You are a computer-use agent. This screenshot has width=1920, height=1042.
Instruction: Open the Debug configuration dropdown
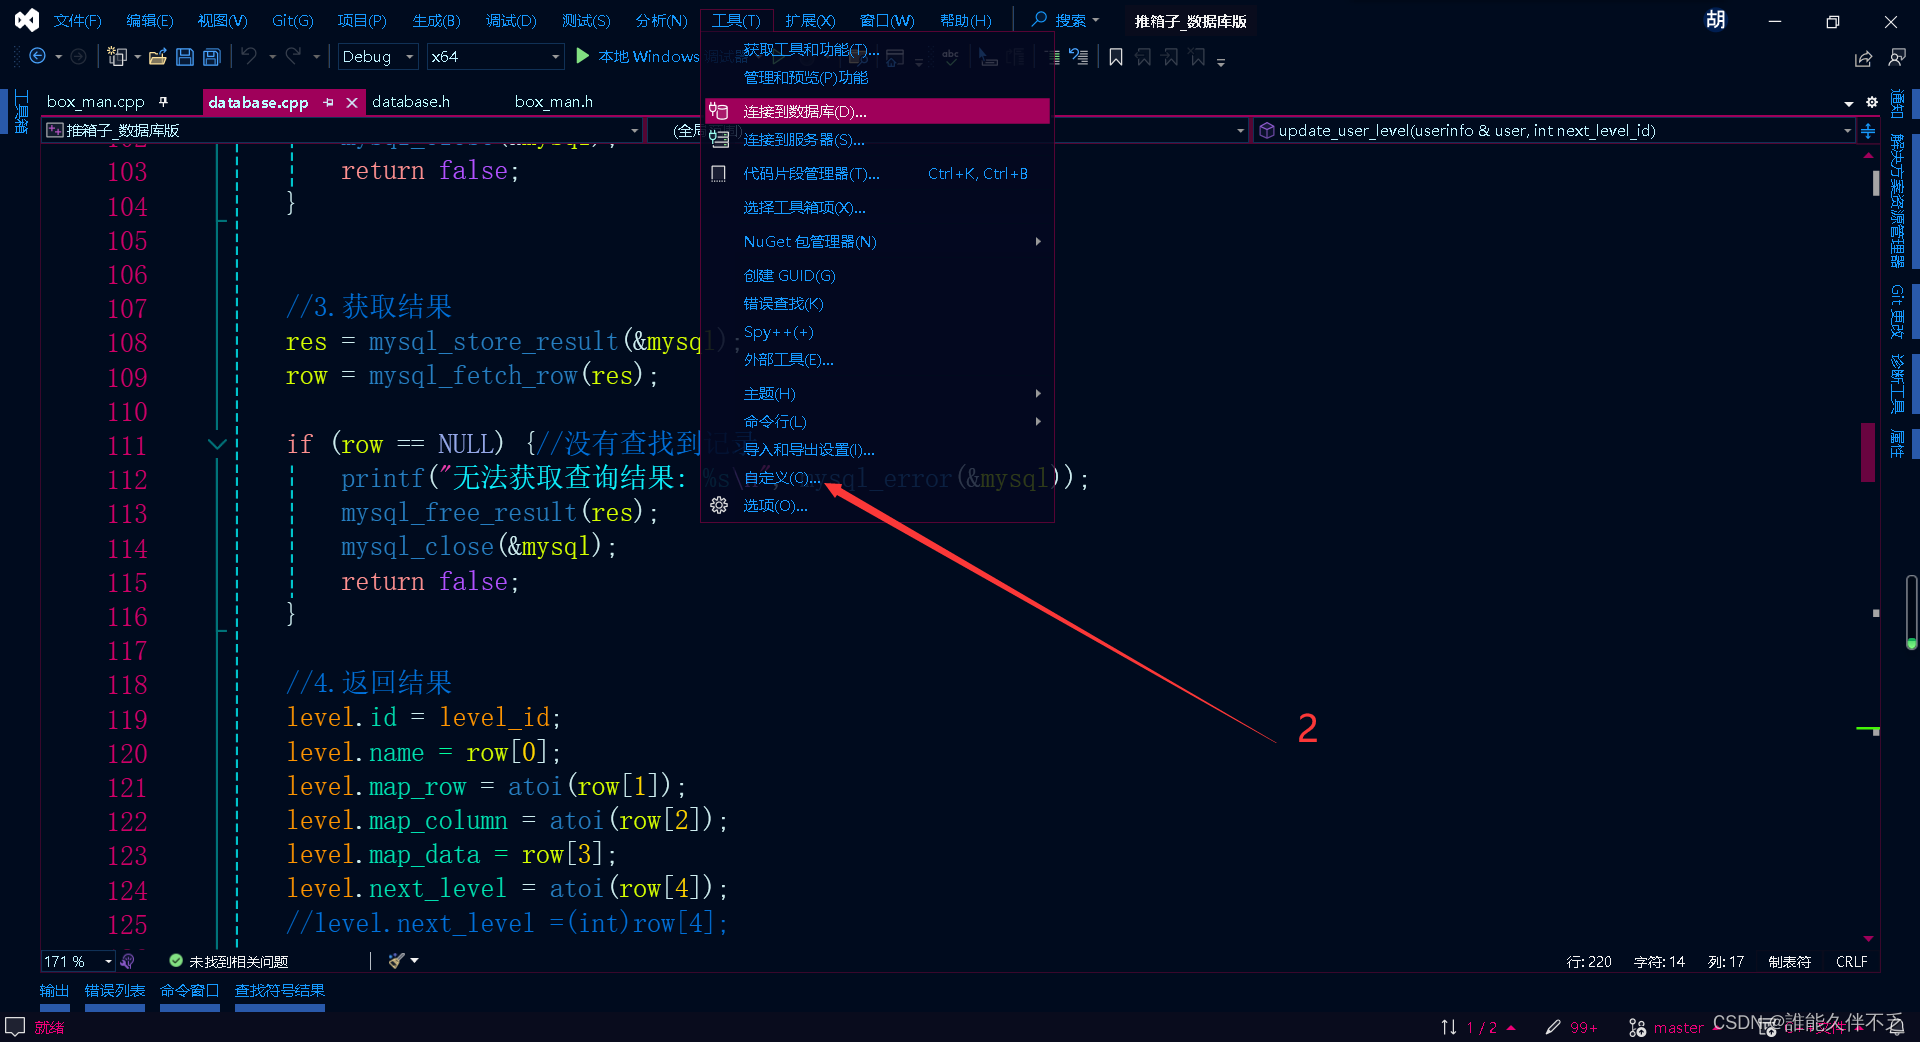pos(377,57)
